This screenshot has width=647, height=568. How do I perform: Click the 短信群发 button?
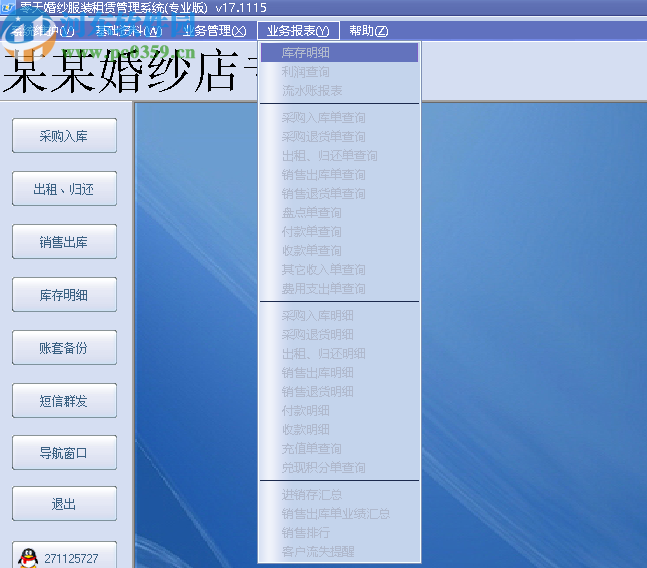coord(64,401)
